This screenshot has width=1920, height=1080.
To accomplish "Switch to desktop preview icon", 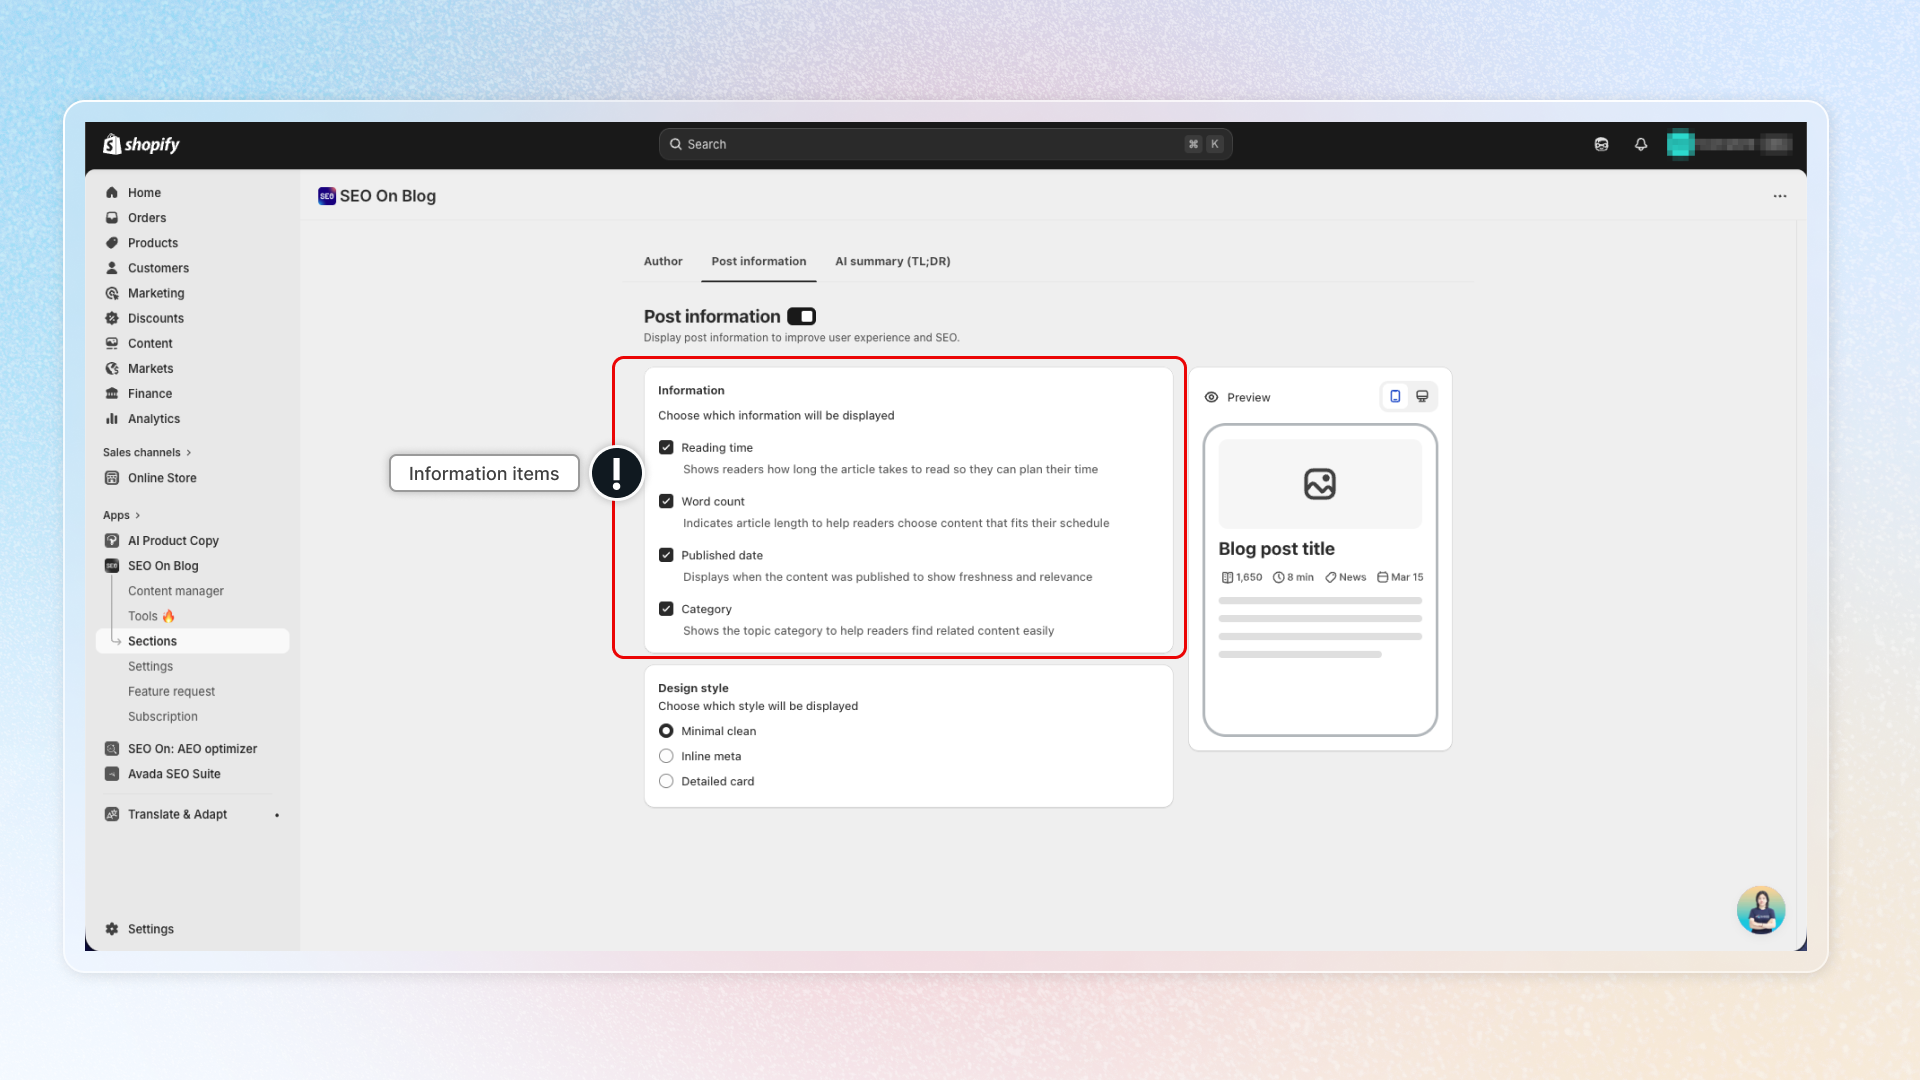I will 1422,397.
